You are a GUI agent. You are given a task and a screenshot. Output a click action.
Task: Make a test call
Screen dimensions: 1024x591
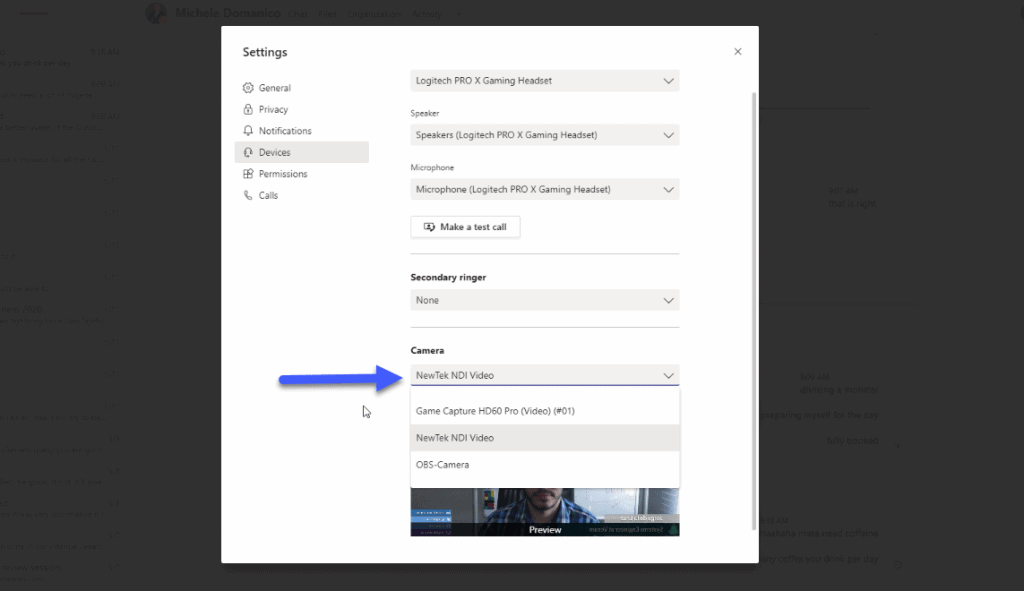pos(465,227)
